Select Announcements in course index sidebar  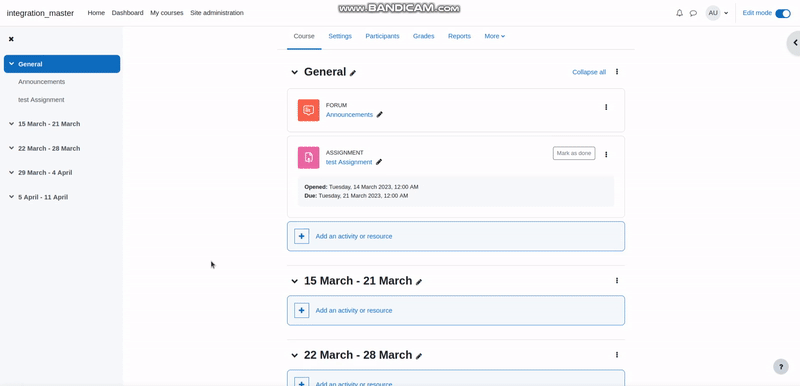pos(41,82)
